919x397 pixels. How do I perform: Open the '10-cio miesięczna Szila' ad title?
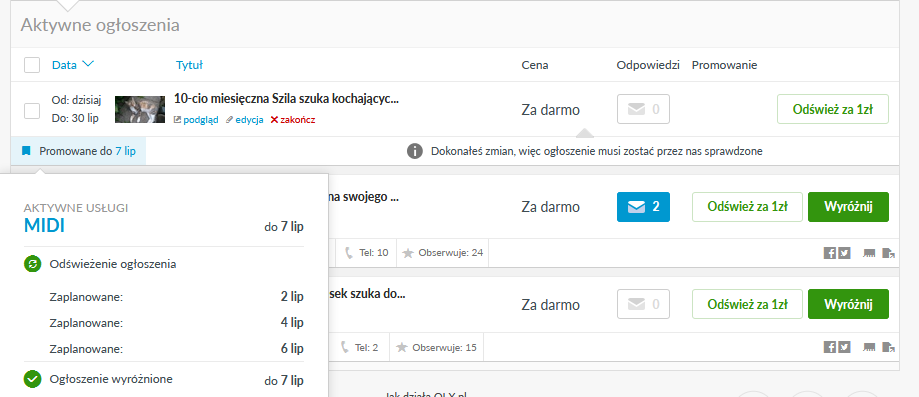(x=287, y=99)
